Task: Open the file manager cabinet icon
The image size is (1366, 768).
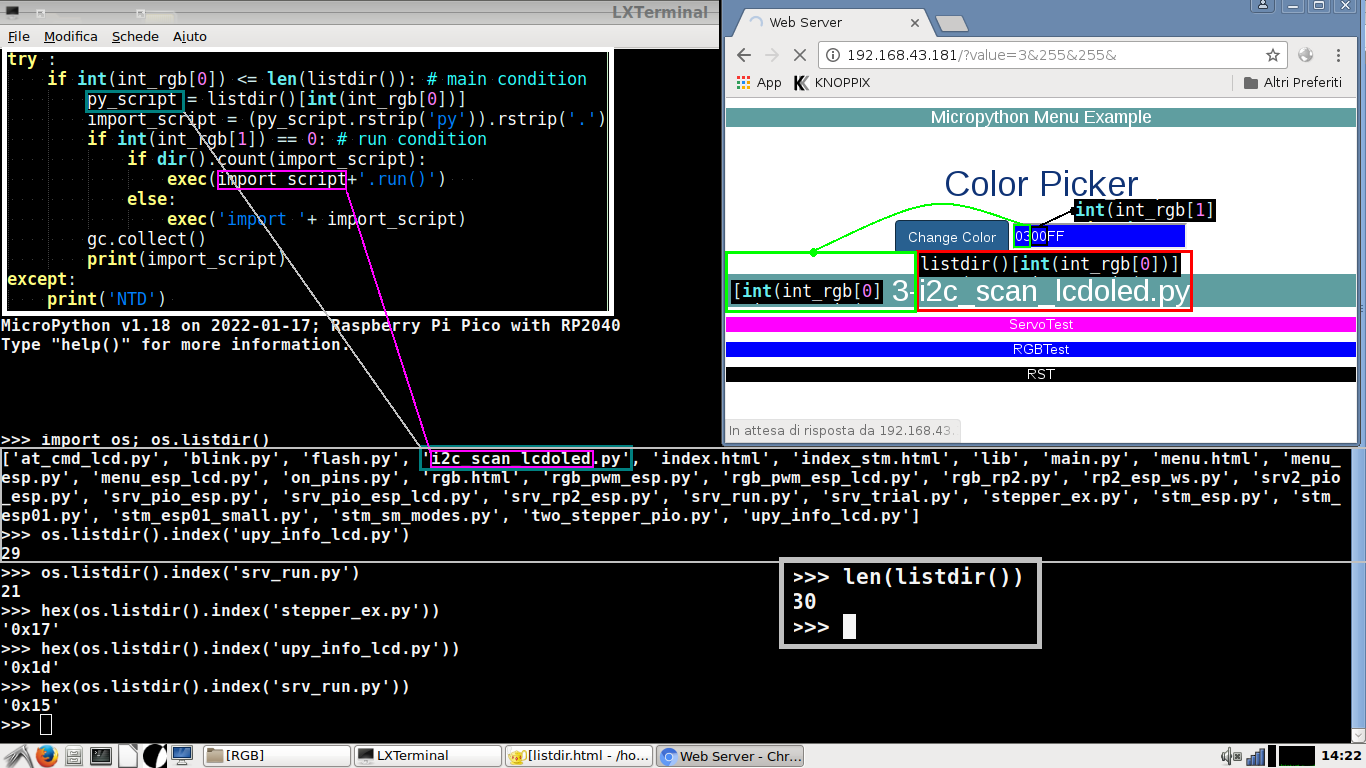Action: tap(73, 756)
